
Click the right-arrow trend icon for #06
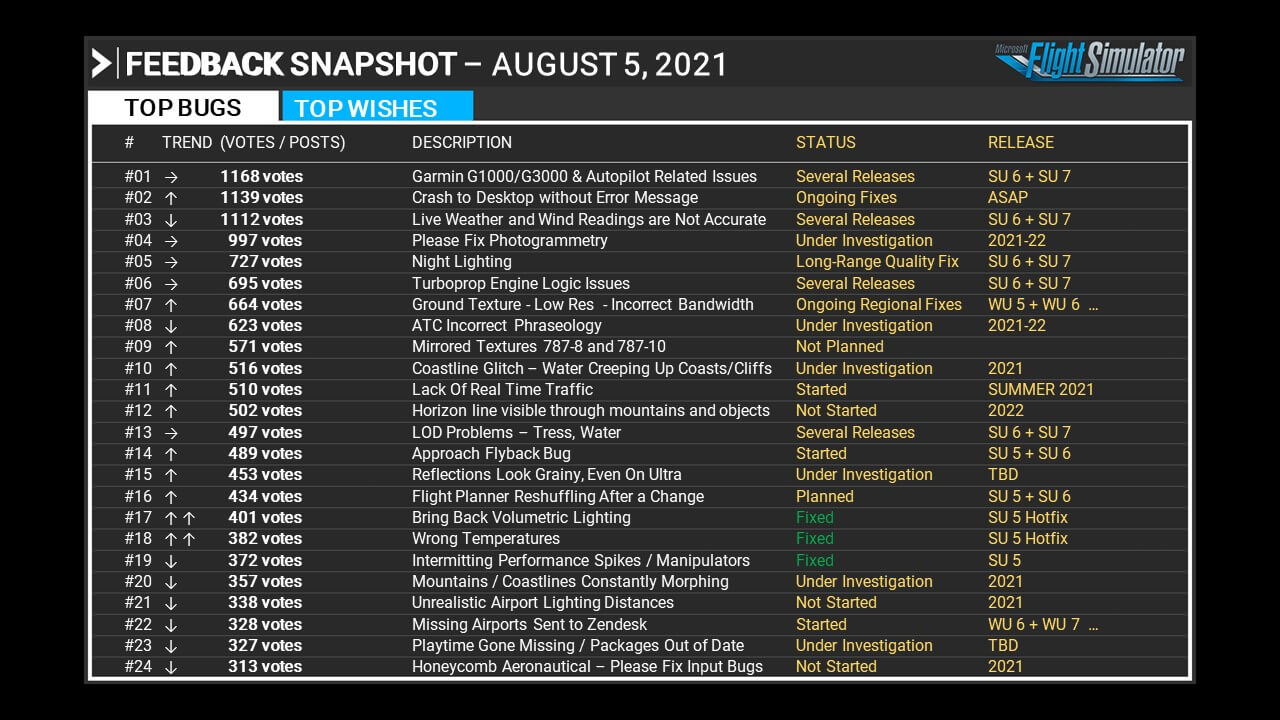(x=171, y=284)
